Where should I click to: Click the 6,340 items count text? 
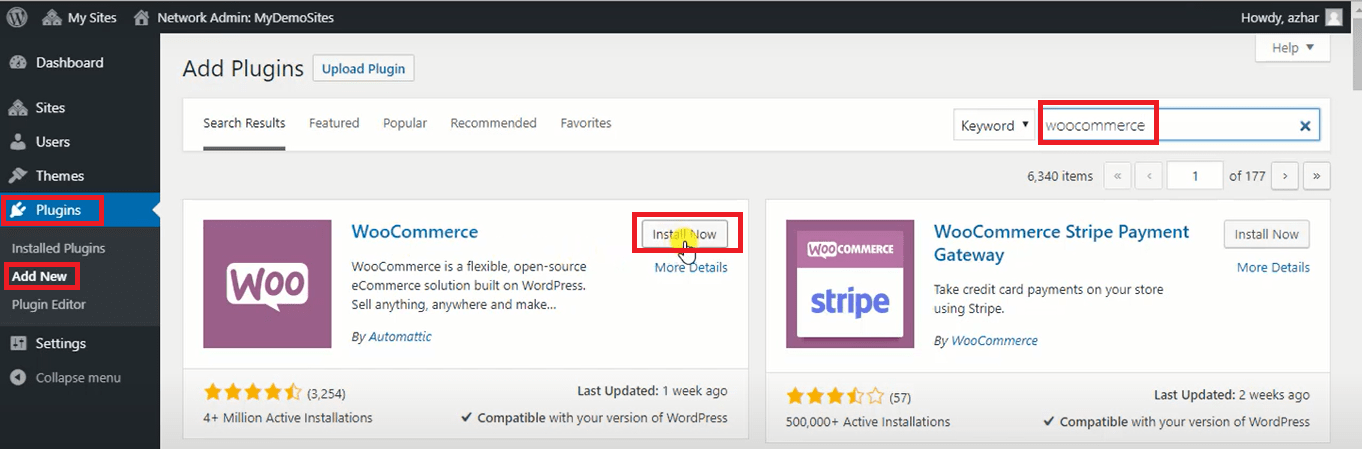click(1060, 176)
